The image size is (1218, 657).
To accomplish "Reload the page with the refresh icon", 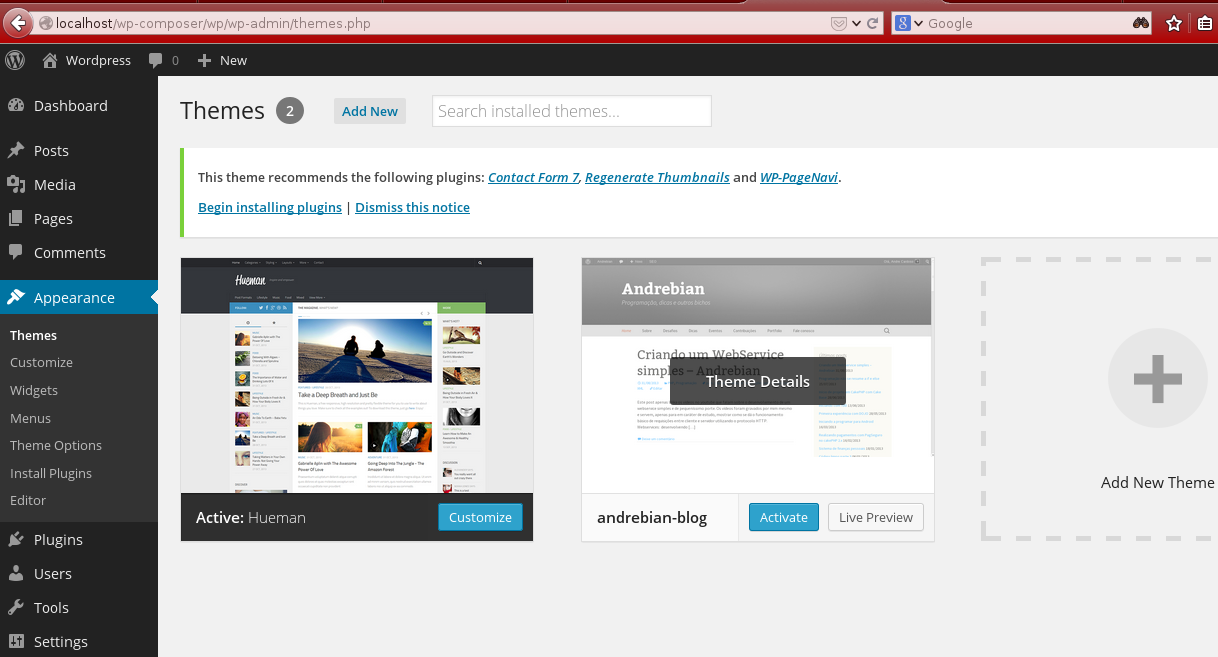I will (x=873, y=23).
